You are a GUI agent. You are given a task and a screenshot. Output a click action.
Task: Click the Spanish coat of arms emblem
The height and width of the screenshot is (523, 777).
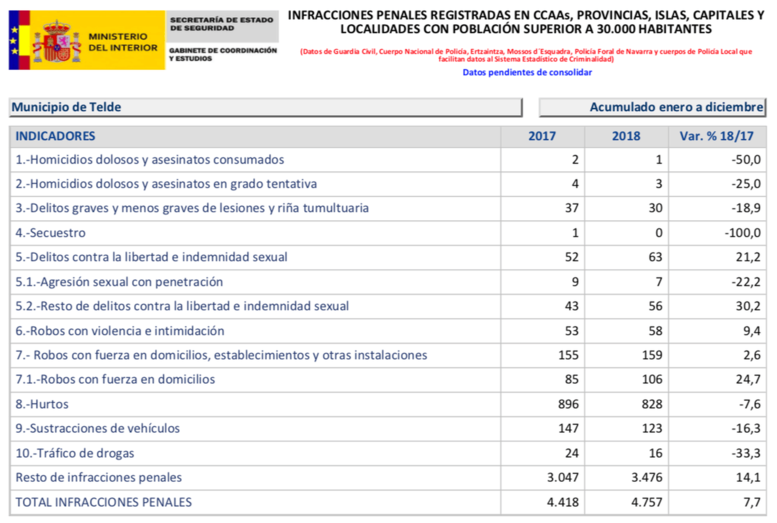(56, 41)
